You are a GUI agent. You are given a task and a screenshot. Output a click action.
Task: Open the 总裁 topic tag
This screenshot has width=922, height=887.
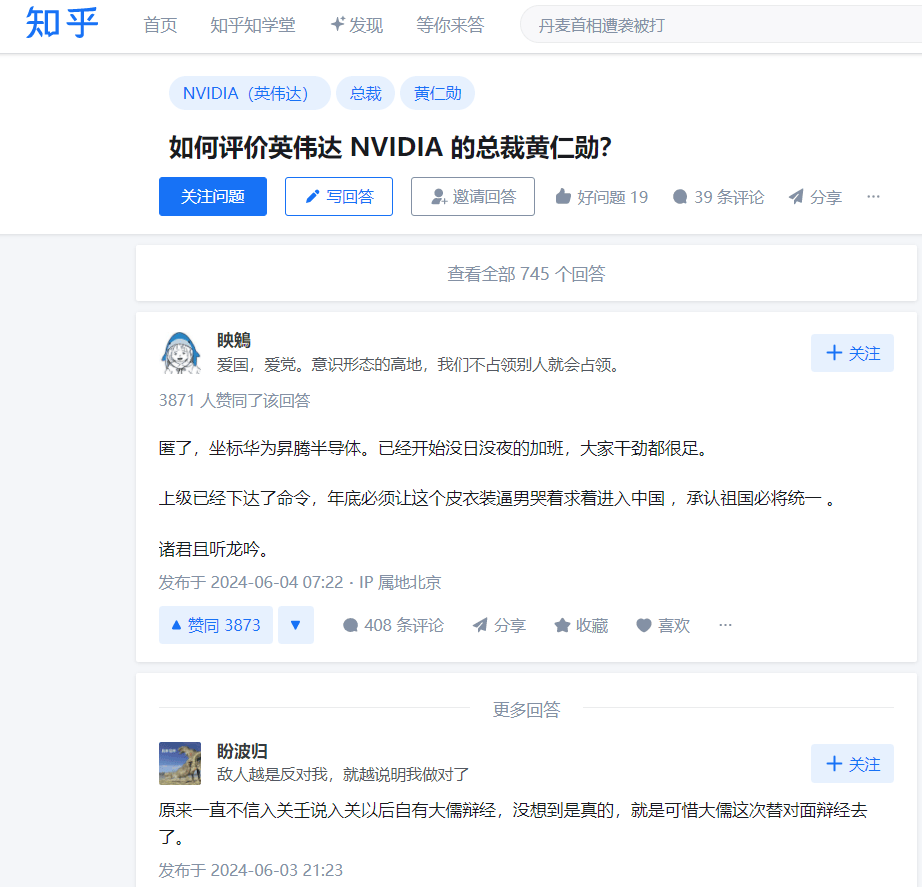[365, 94]
